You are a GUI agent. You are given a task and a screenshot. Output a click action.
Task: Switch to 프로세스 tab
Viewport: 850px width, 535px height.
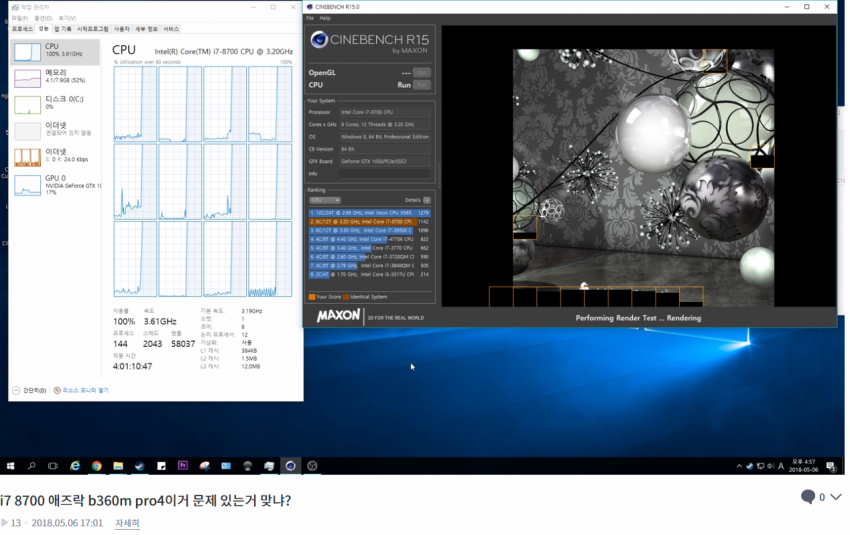point(22,29)
